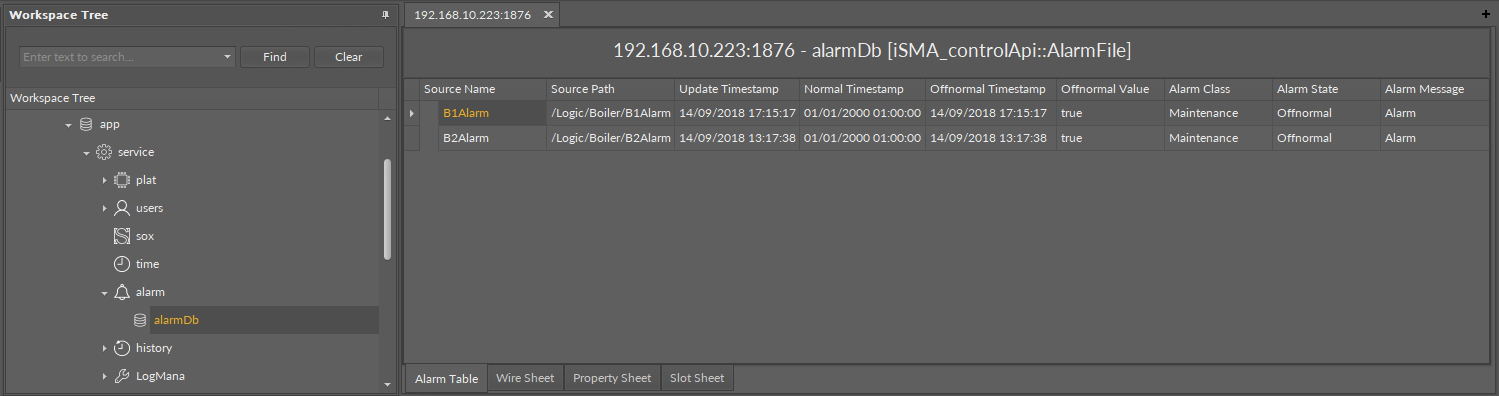The image size is (1499, 396).
Task: Click the LogMana wrench icon
Action: tap(122, 376)
